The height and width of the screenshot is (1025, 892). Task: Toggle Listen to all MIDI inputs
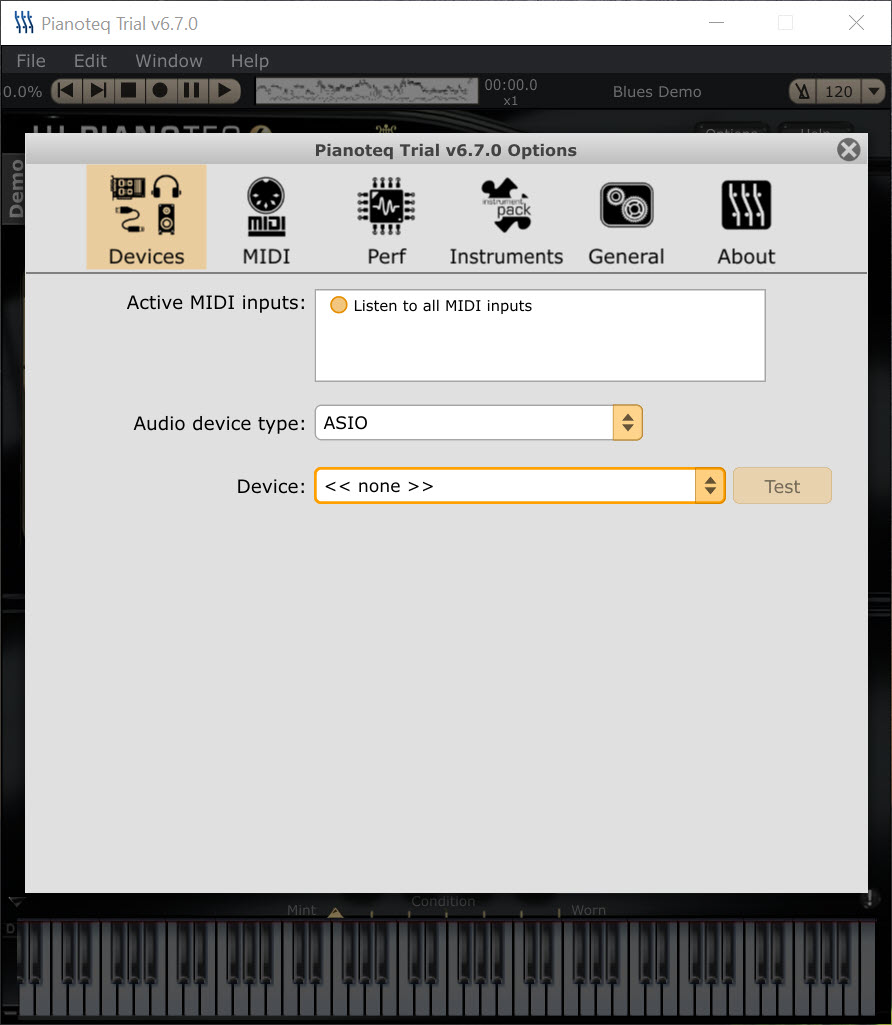point(339,305)
